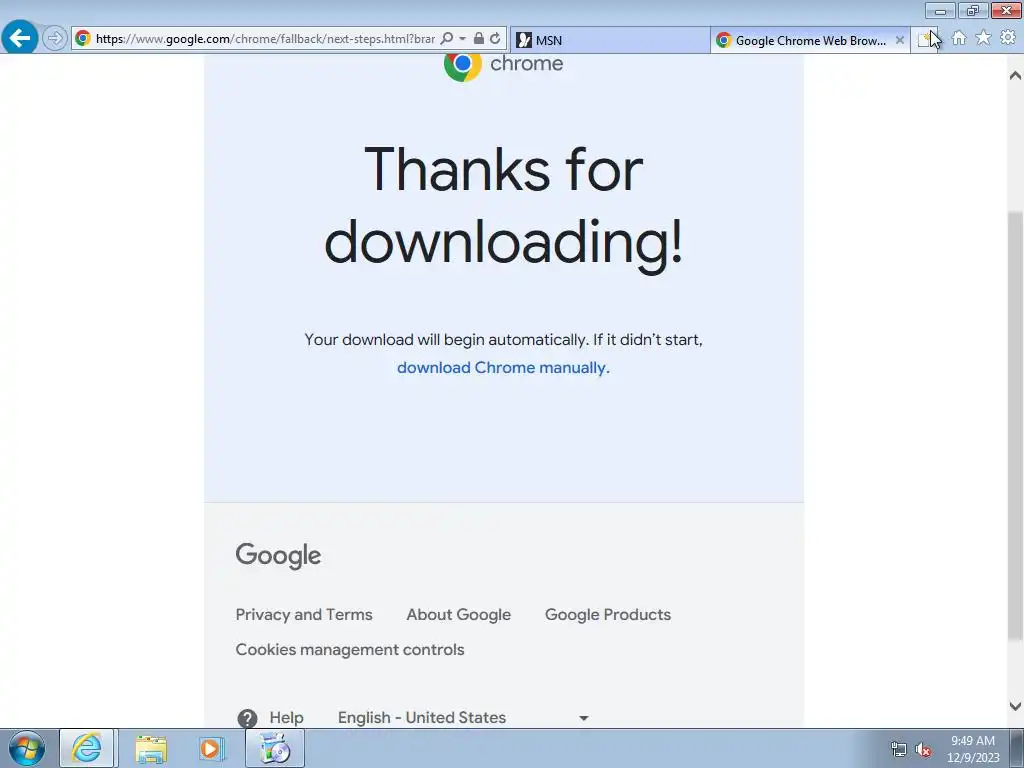Open the About Google link
1024x768 pixels.
[458, 615]
